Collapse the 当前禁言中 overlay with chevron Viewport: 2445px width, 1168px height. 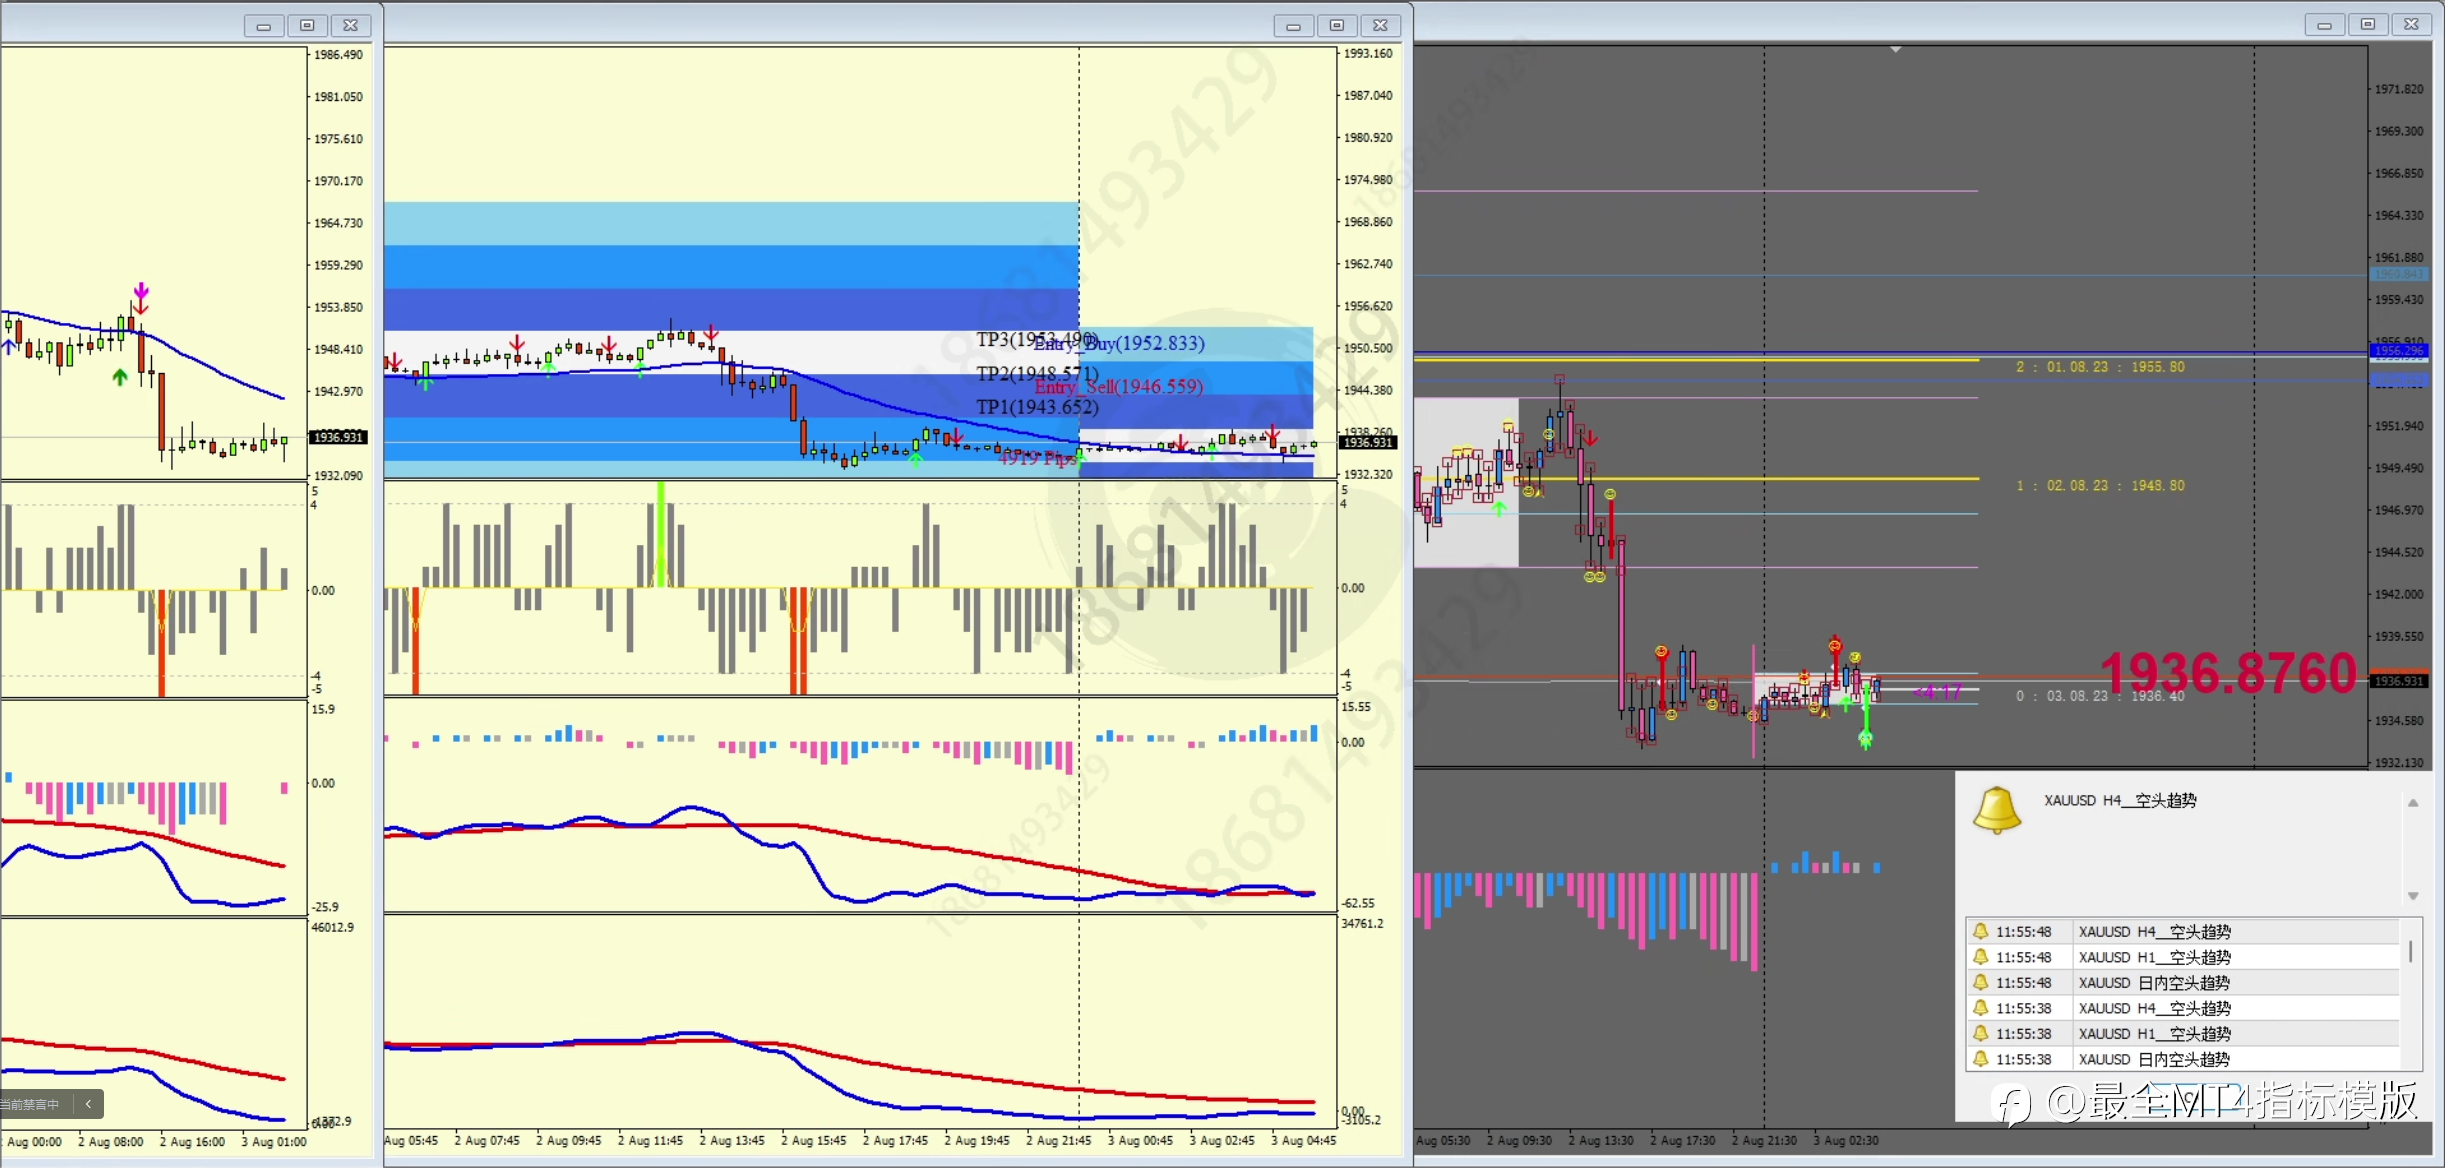pos(88,1104)
